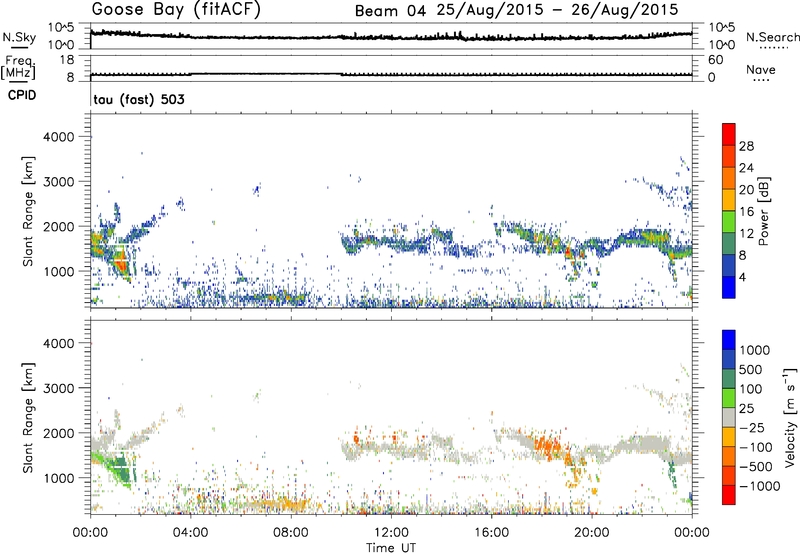Click the '12' label on Power colorbar

746,233
